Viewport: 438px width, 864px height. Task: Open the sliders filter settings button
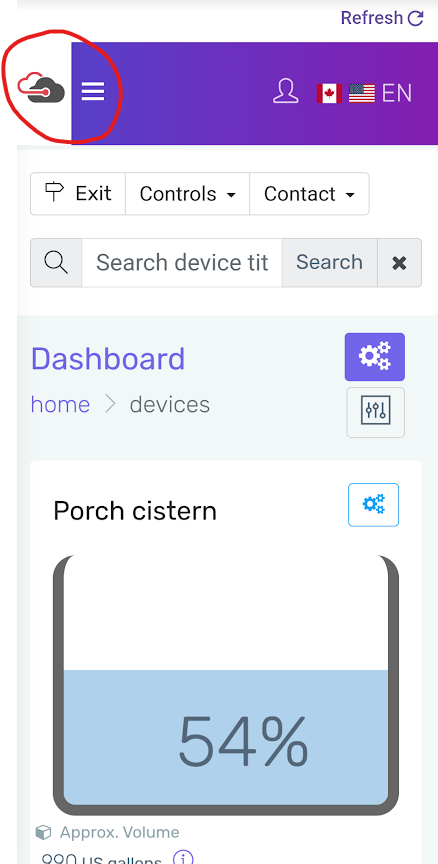[376, 412]
